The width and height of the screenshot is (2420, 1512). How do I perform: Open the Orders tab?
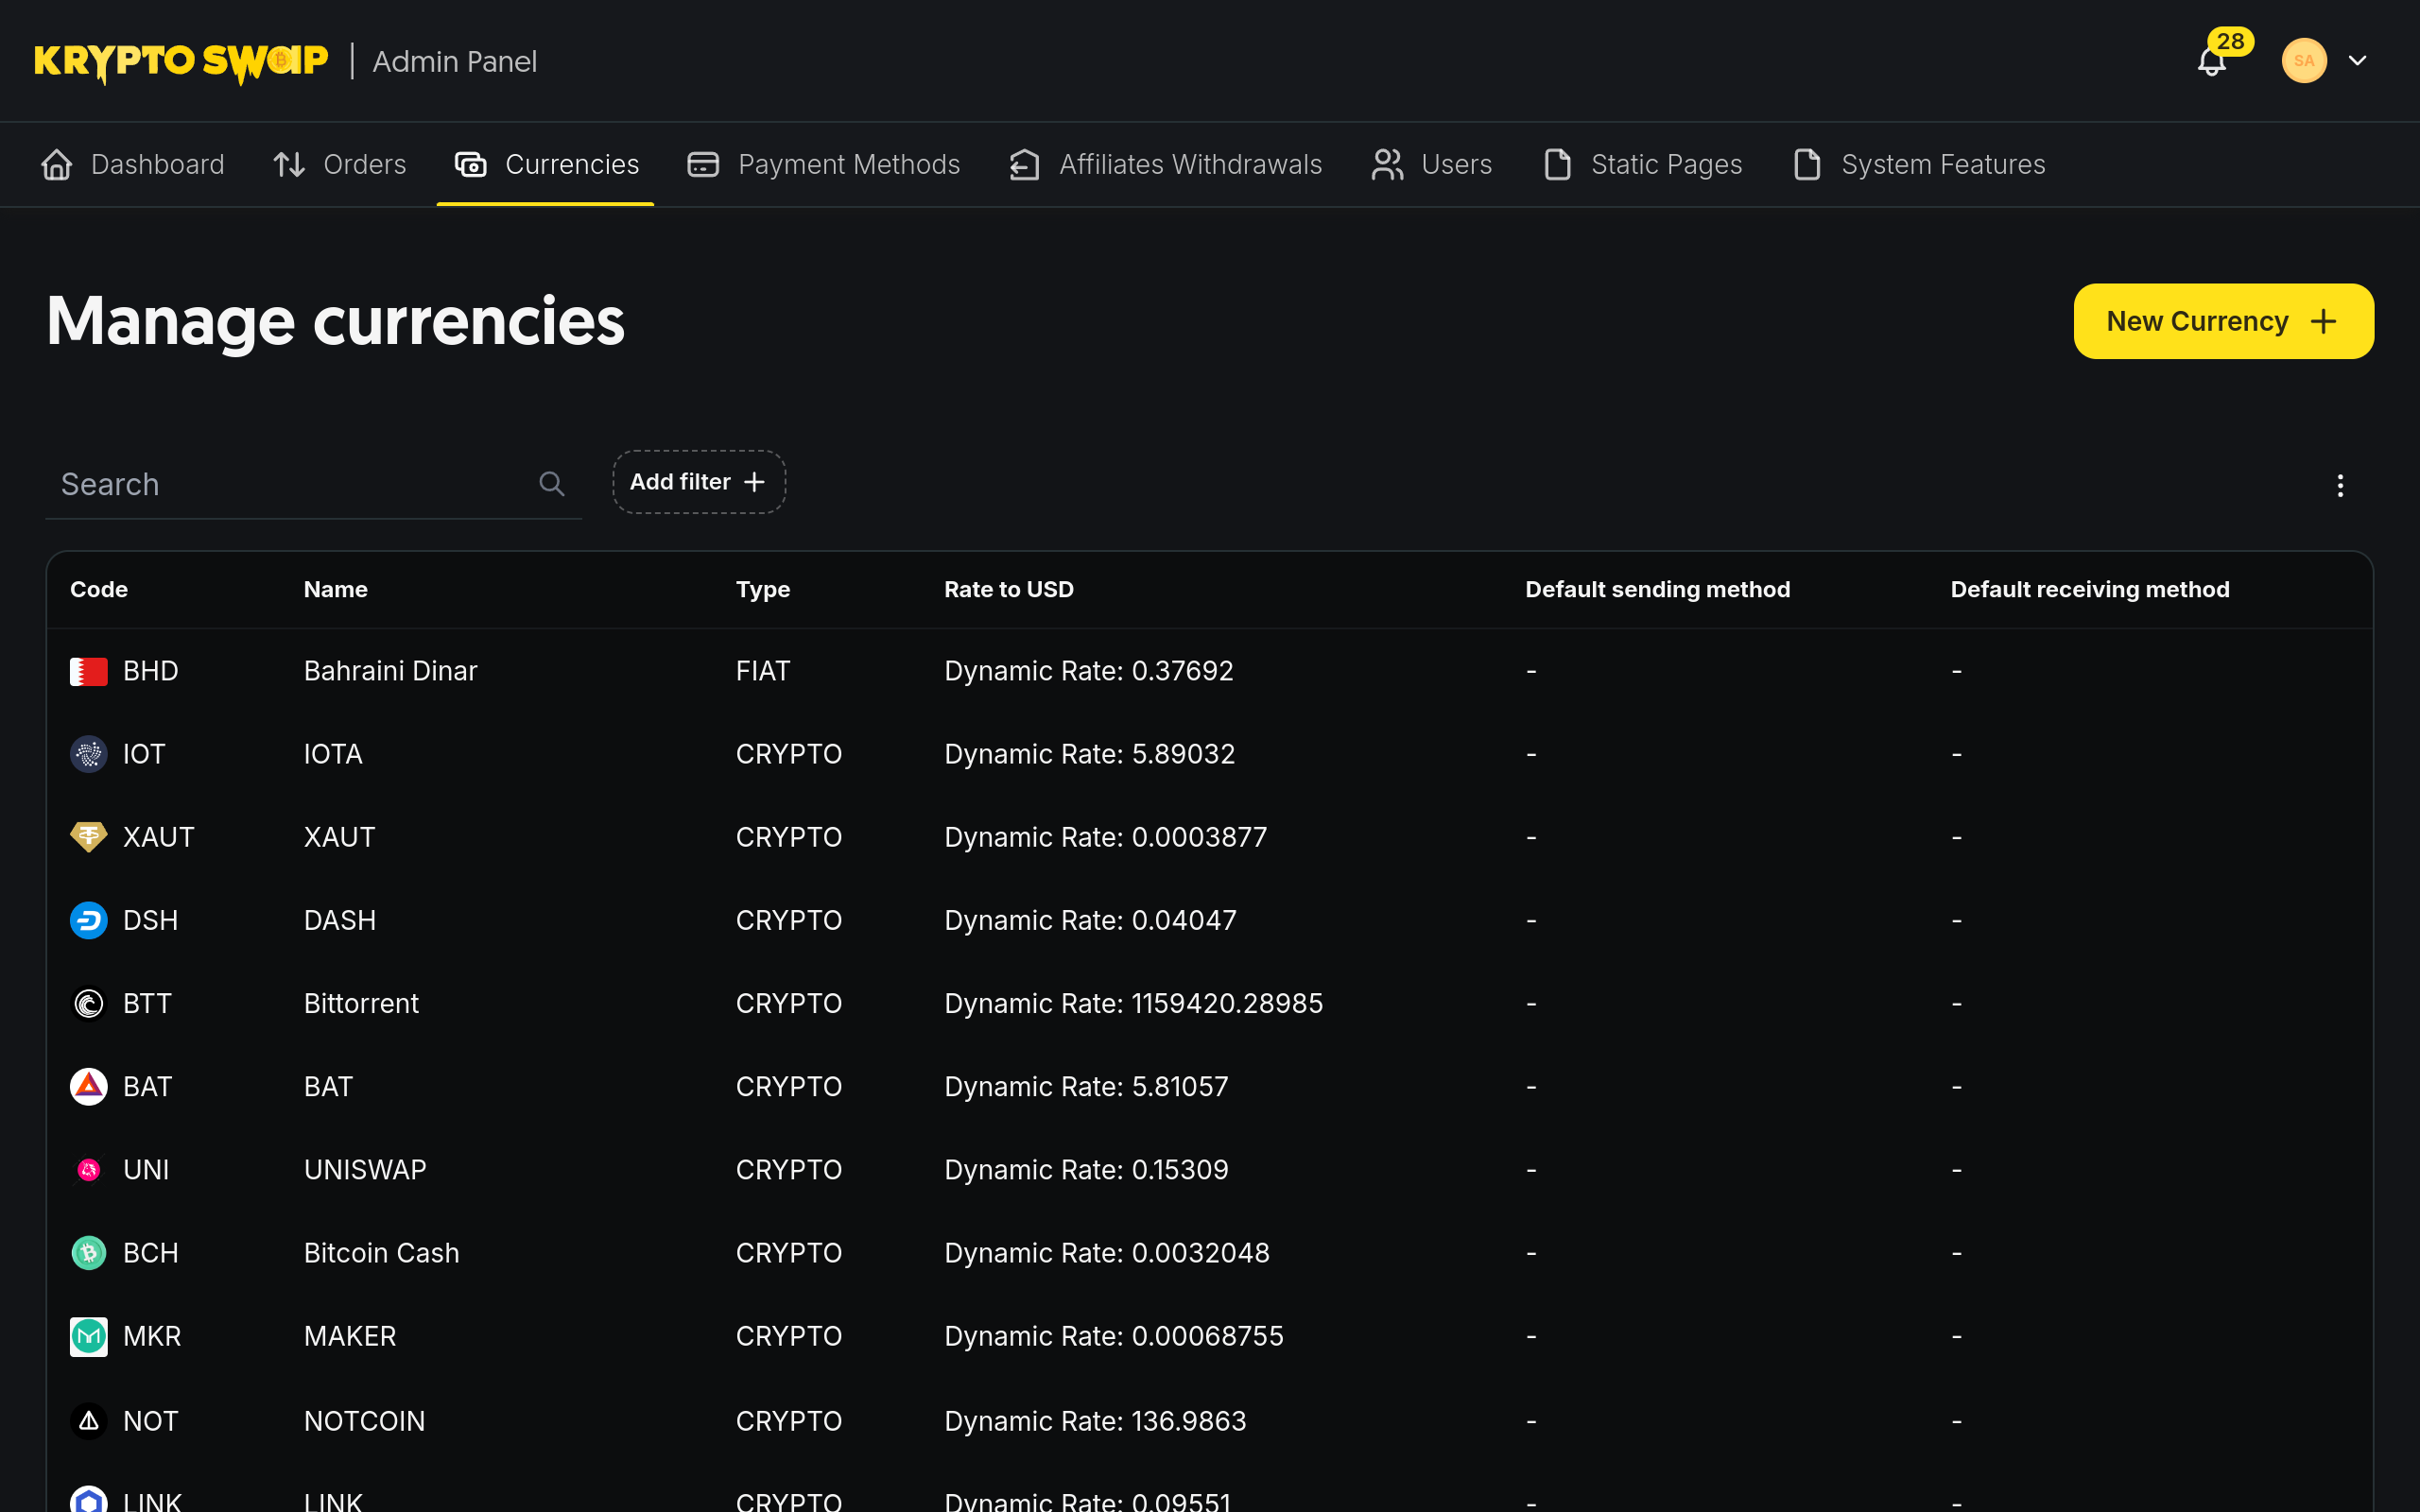tap(340, 164)
